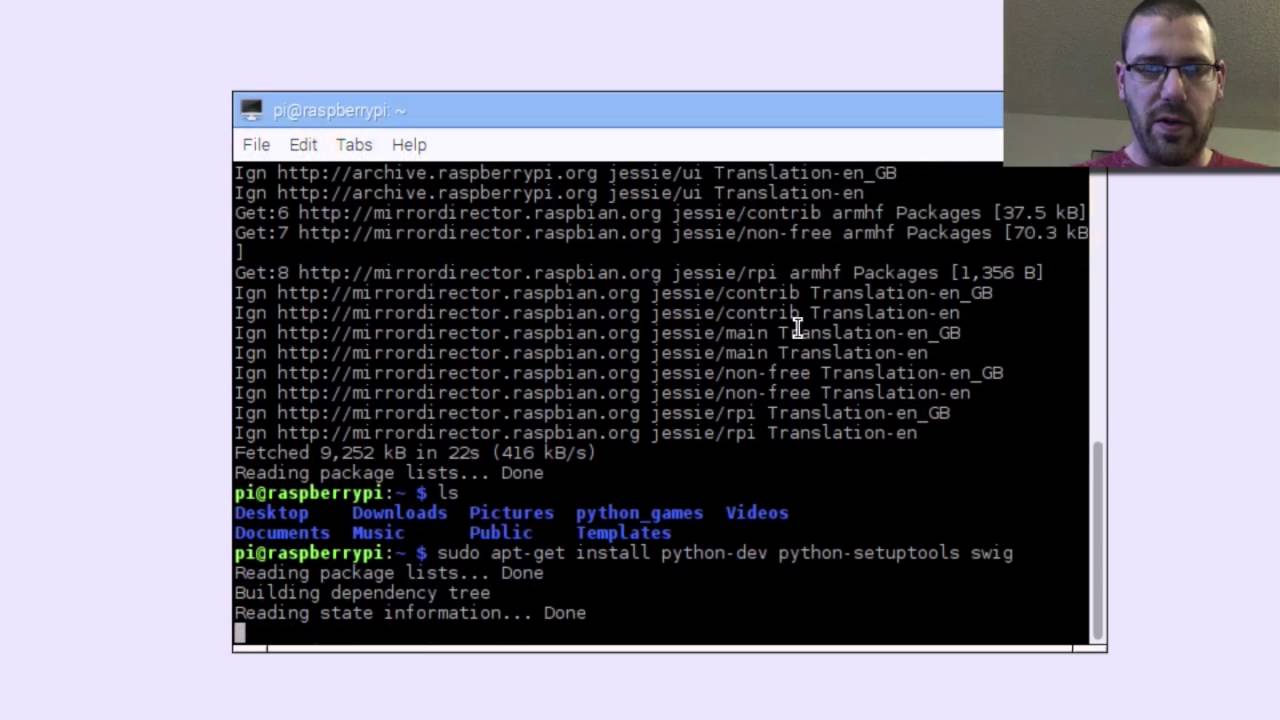Click the Documents folder name
This screenshot has width=1280, height=720.
(282, 533)
